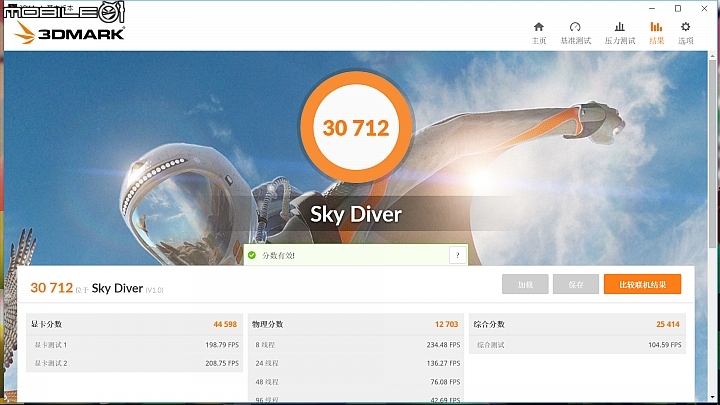Viewport: 720px width, 405px height.
Task: Click the vertical scrollbar thumb
Action: point(713,154)
